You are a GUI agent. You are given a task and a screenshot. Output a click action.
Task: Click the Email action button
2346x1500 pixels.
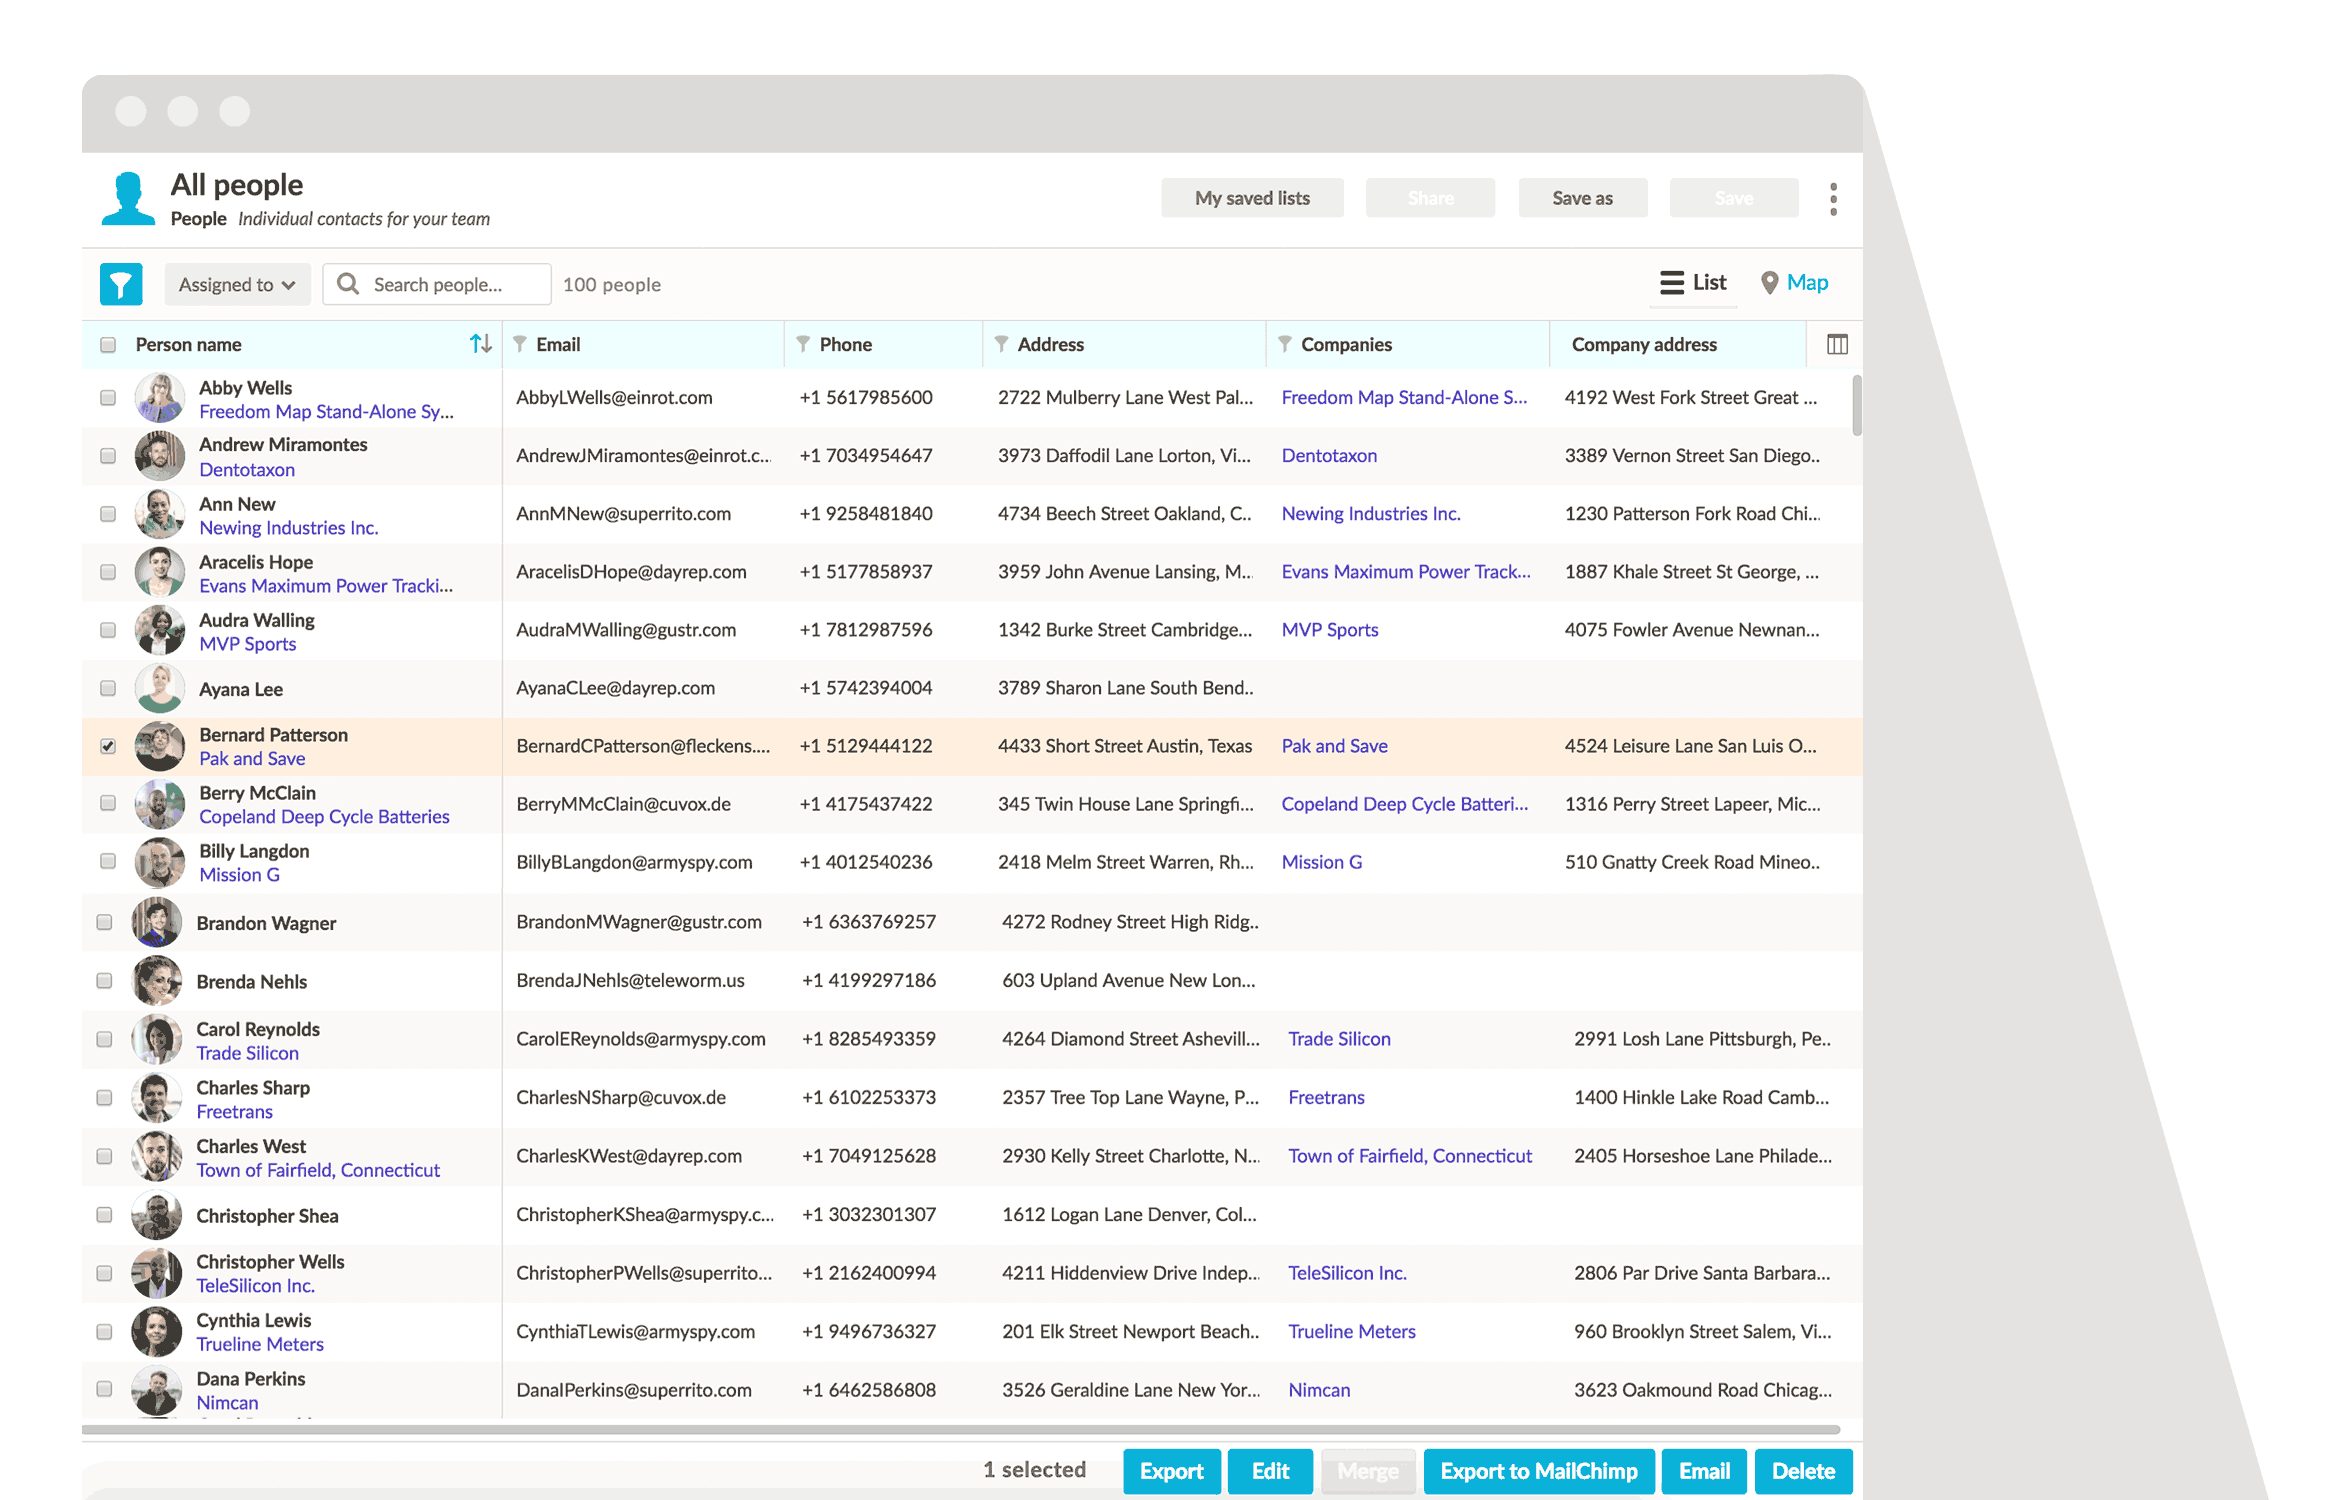click(x=1704, y=1471)
